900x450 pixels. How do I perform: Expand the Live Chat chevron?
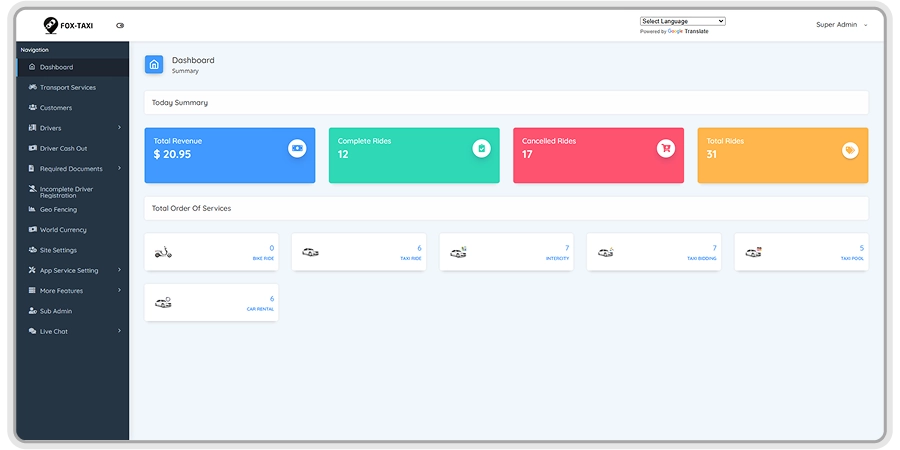click(119, 331)
